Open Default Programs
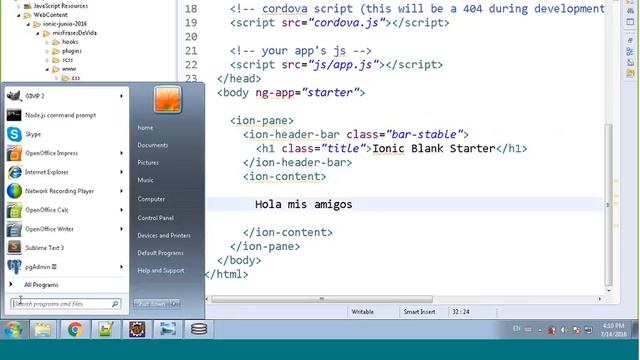The height and width of the screenshot is (360, 640). tap(160, 253)
